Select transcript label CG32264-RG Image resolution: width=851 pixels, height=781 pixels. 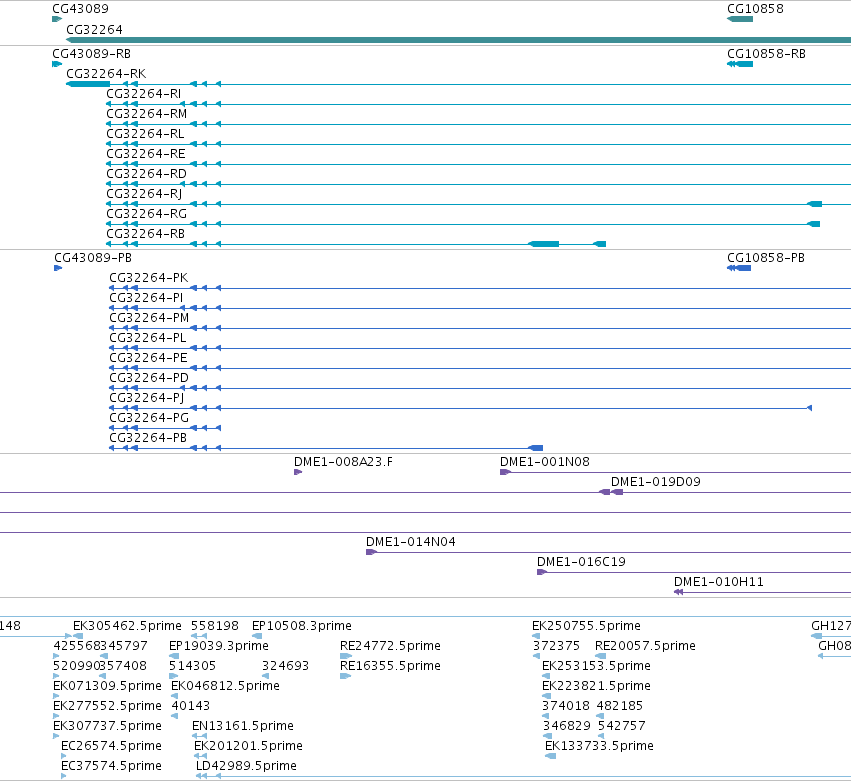point(147,214)
